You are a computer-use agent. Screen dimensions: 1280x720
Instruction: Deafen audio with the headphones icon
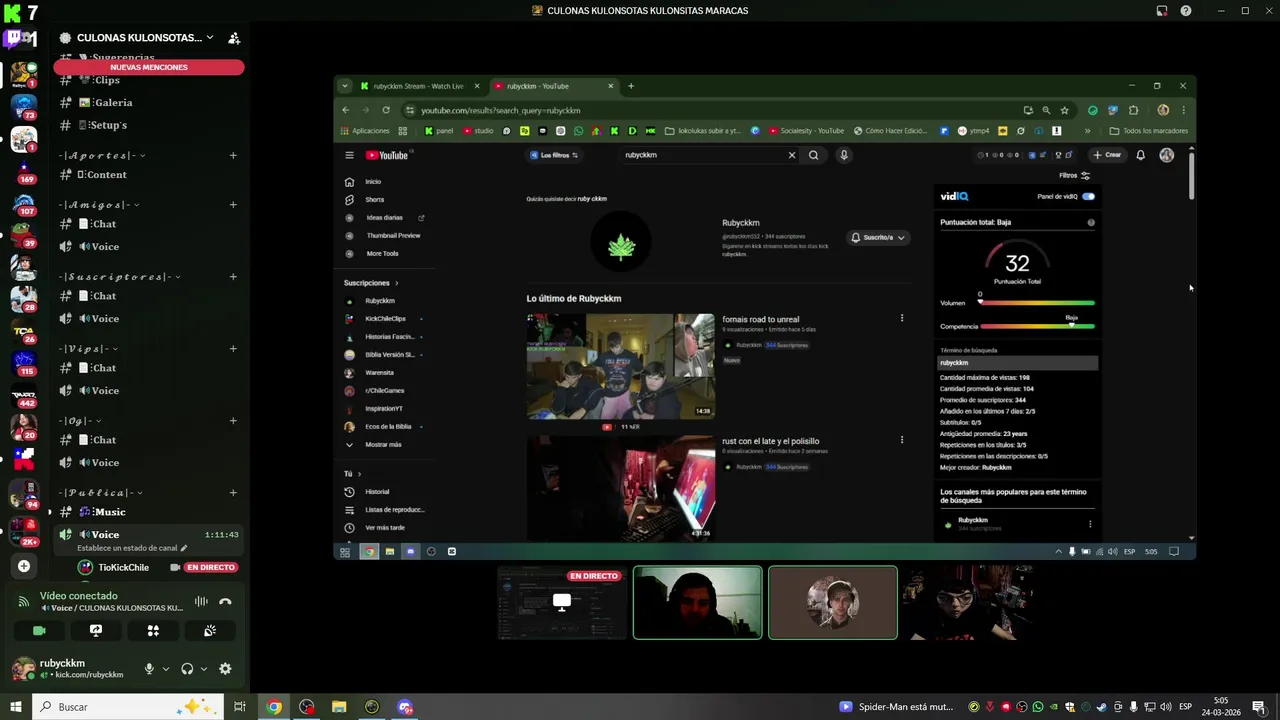click(x=187, y=669)
